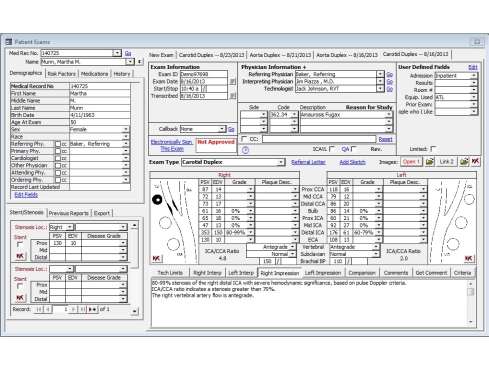Check the Limited checkbox
Image resolution: width=489 pixels, height=371 pixels.
pos(433,149)
